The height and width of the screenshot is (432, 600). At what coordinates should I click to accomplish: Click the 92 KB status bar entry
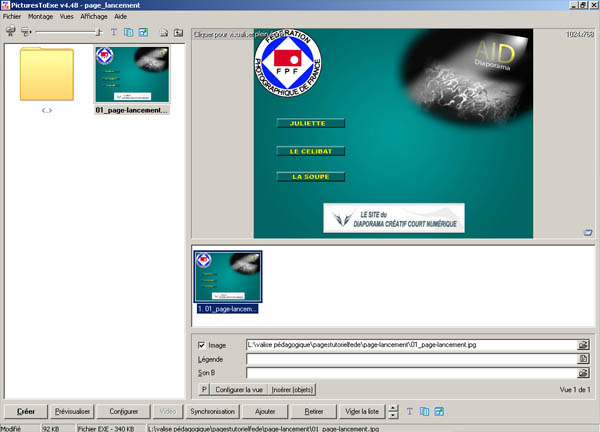point(51,429)
